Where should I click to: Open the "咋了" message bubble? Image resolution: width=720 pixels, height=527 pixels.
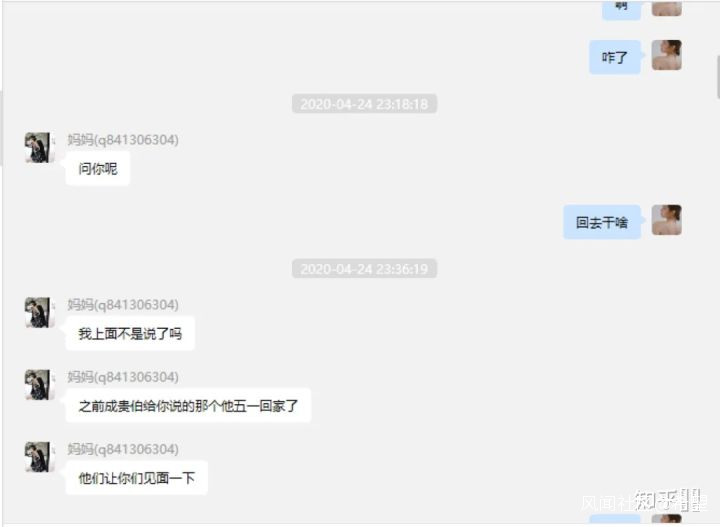coord(615,57)
